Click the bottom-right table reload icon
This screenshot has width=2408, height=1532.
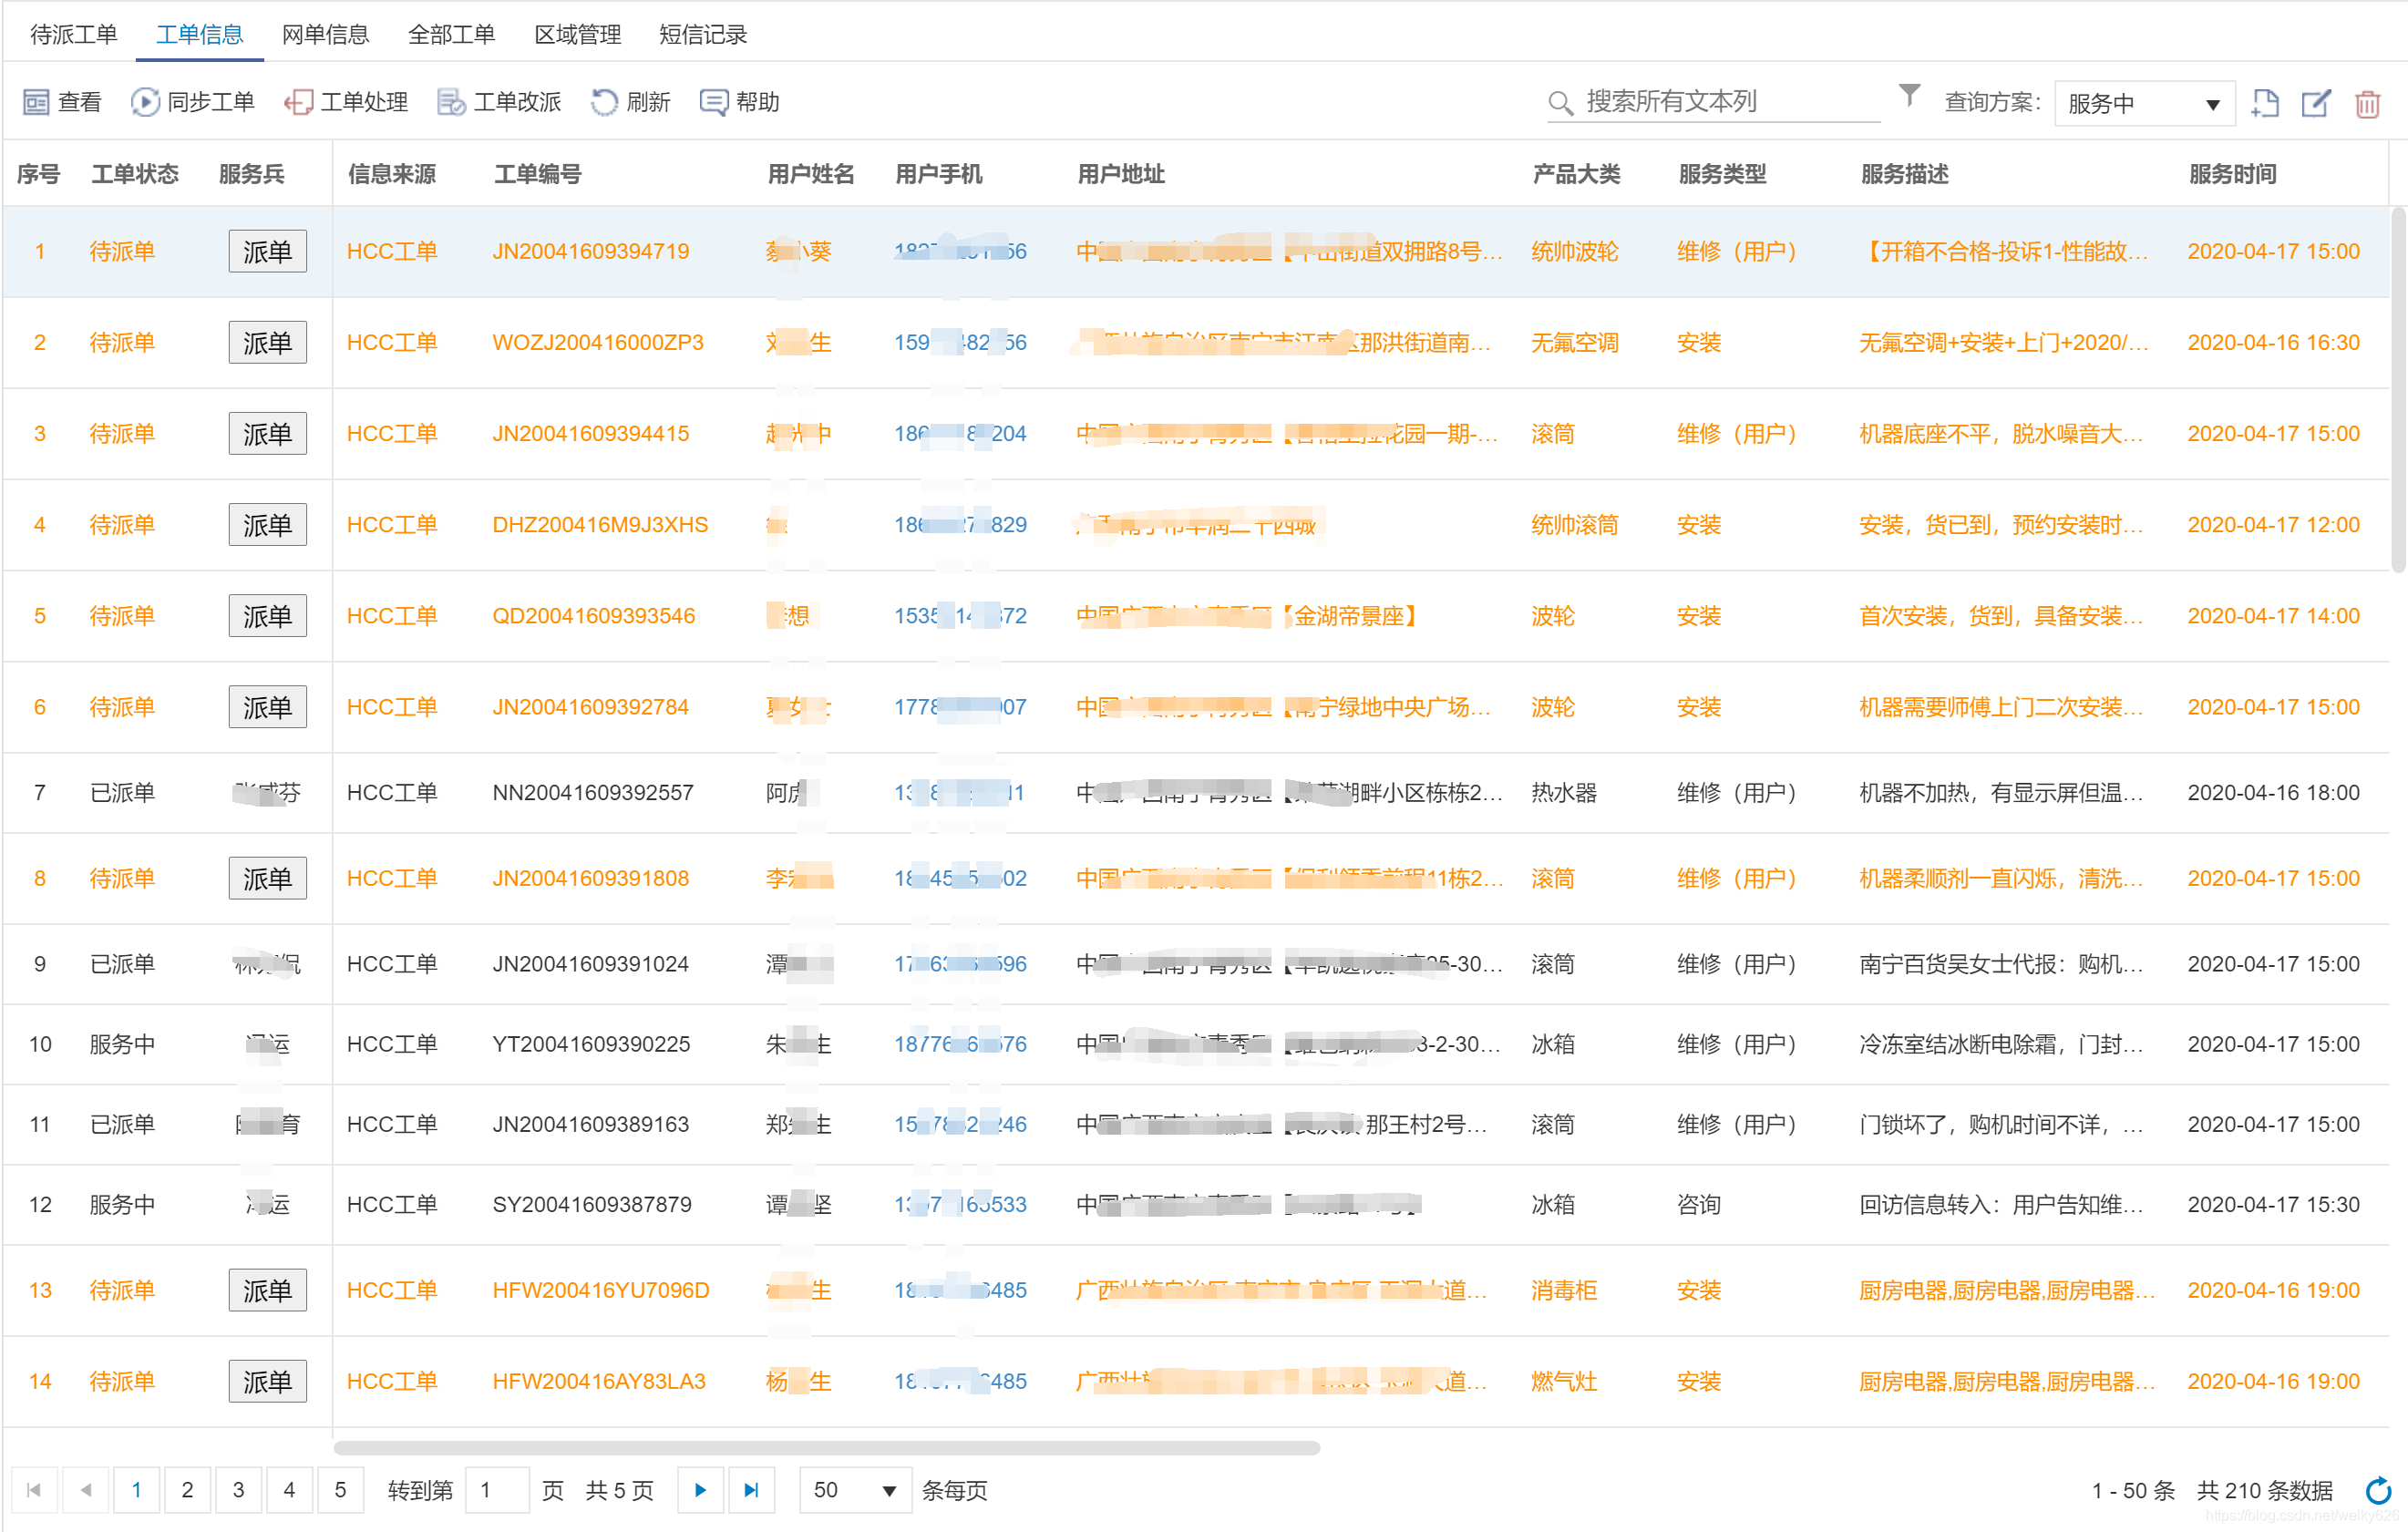2379,1490
